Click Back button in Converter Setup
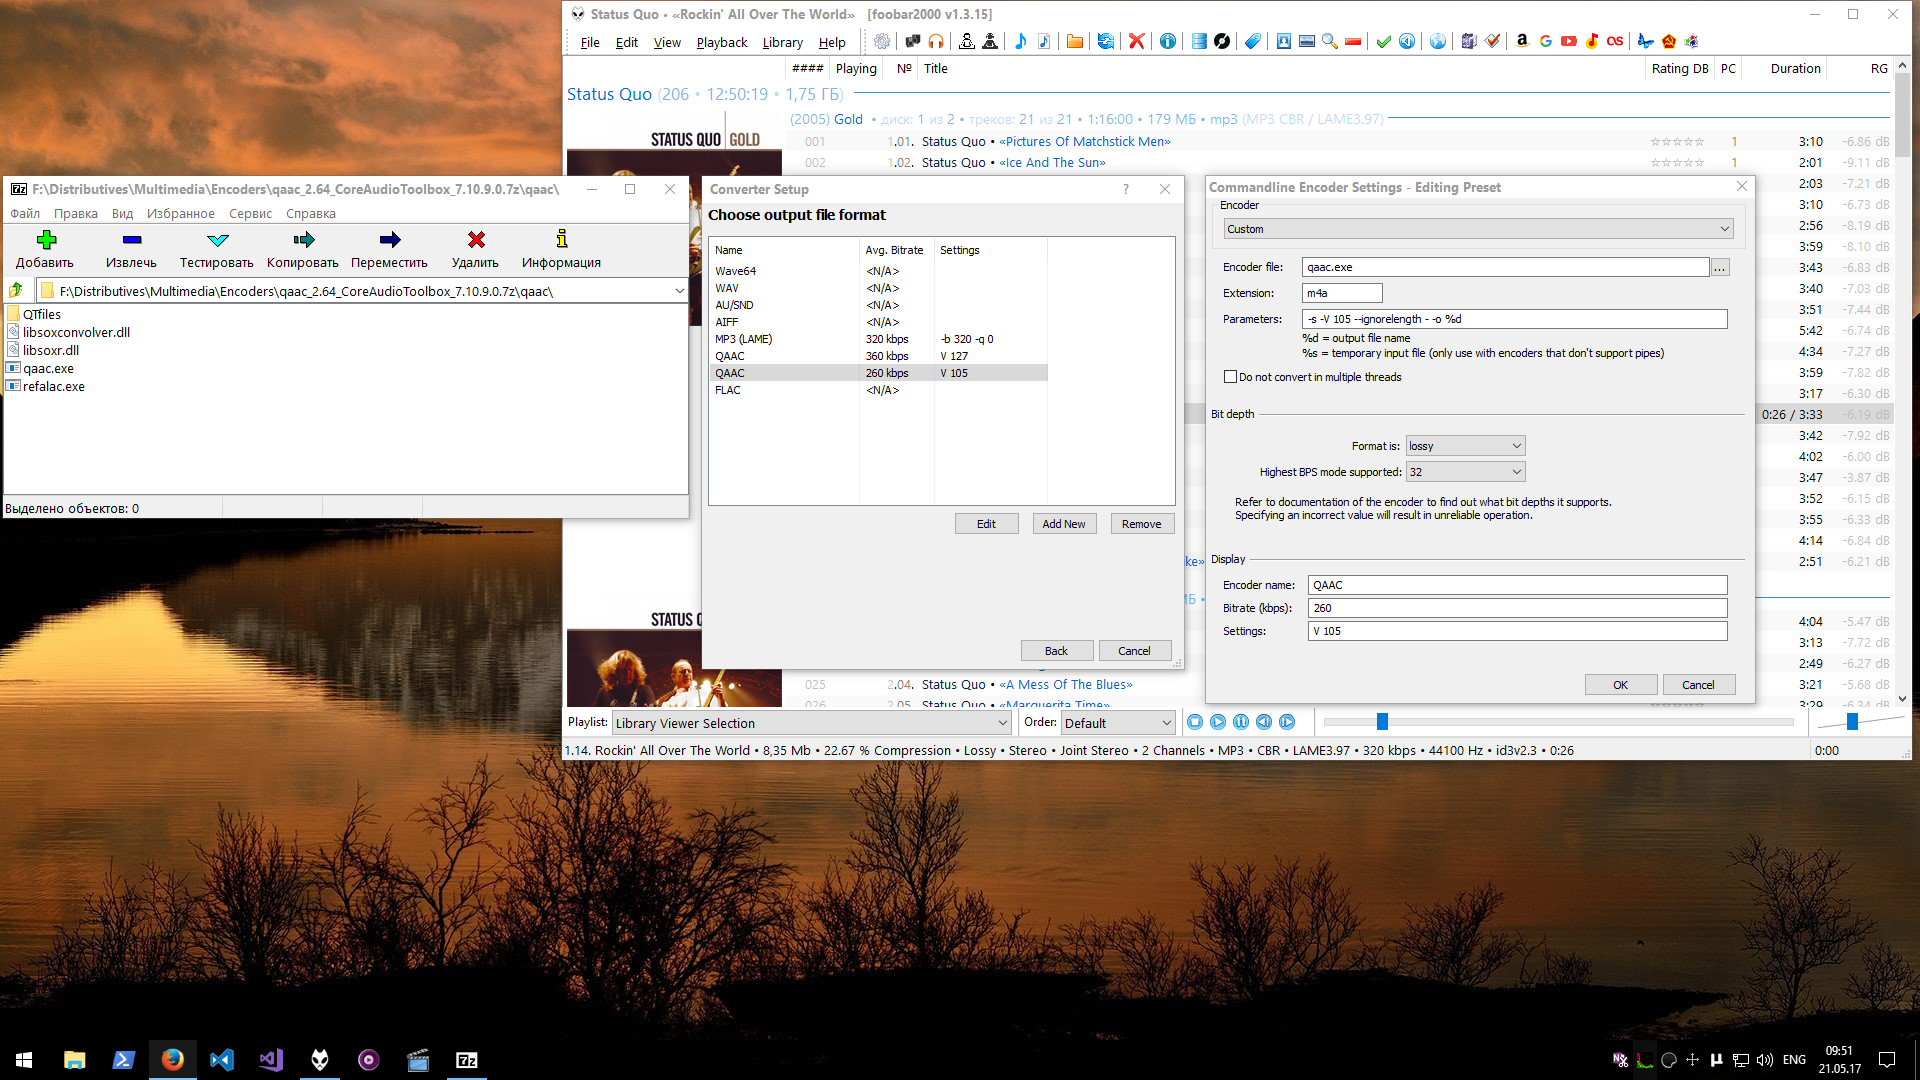The image size is (1920, 1080). click(1057, 651)
